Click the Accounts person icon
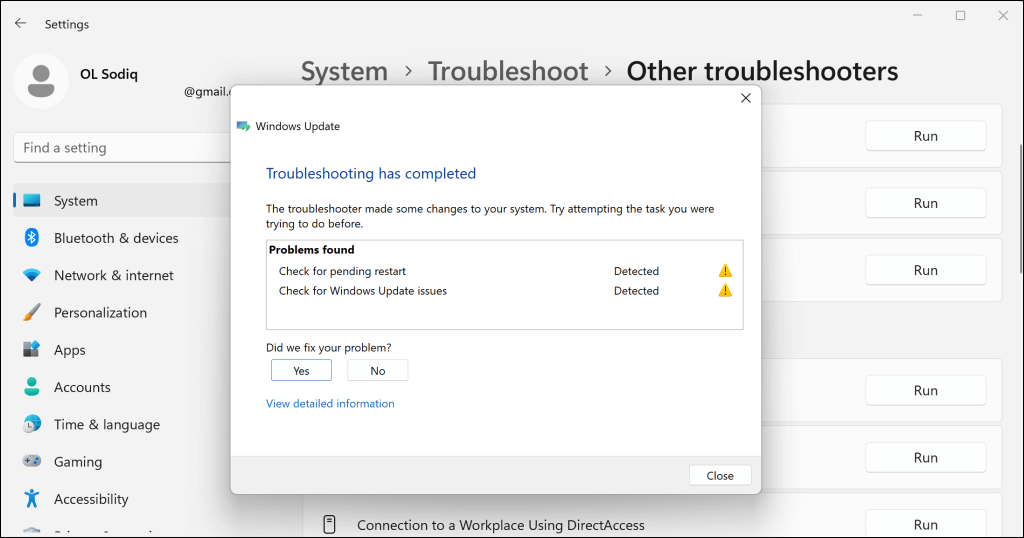Image resolution: width=1024 pixels, height=538 pixels. (x=32, y=387)
